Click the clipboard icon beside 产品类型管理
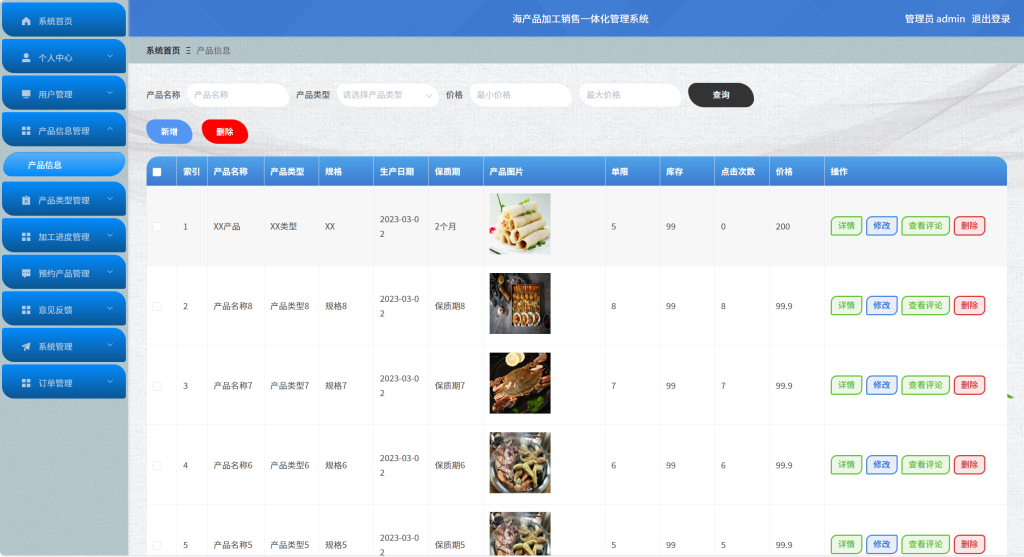 (x=26, y=200)
